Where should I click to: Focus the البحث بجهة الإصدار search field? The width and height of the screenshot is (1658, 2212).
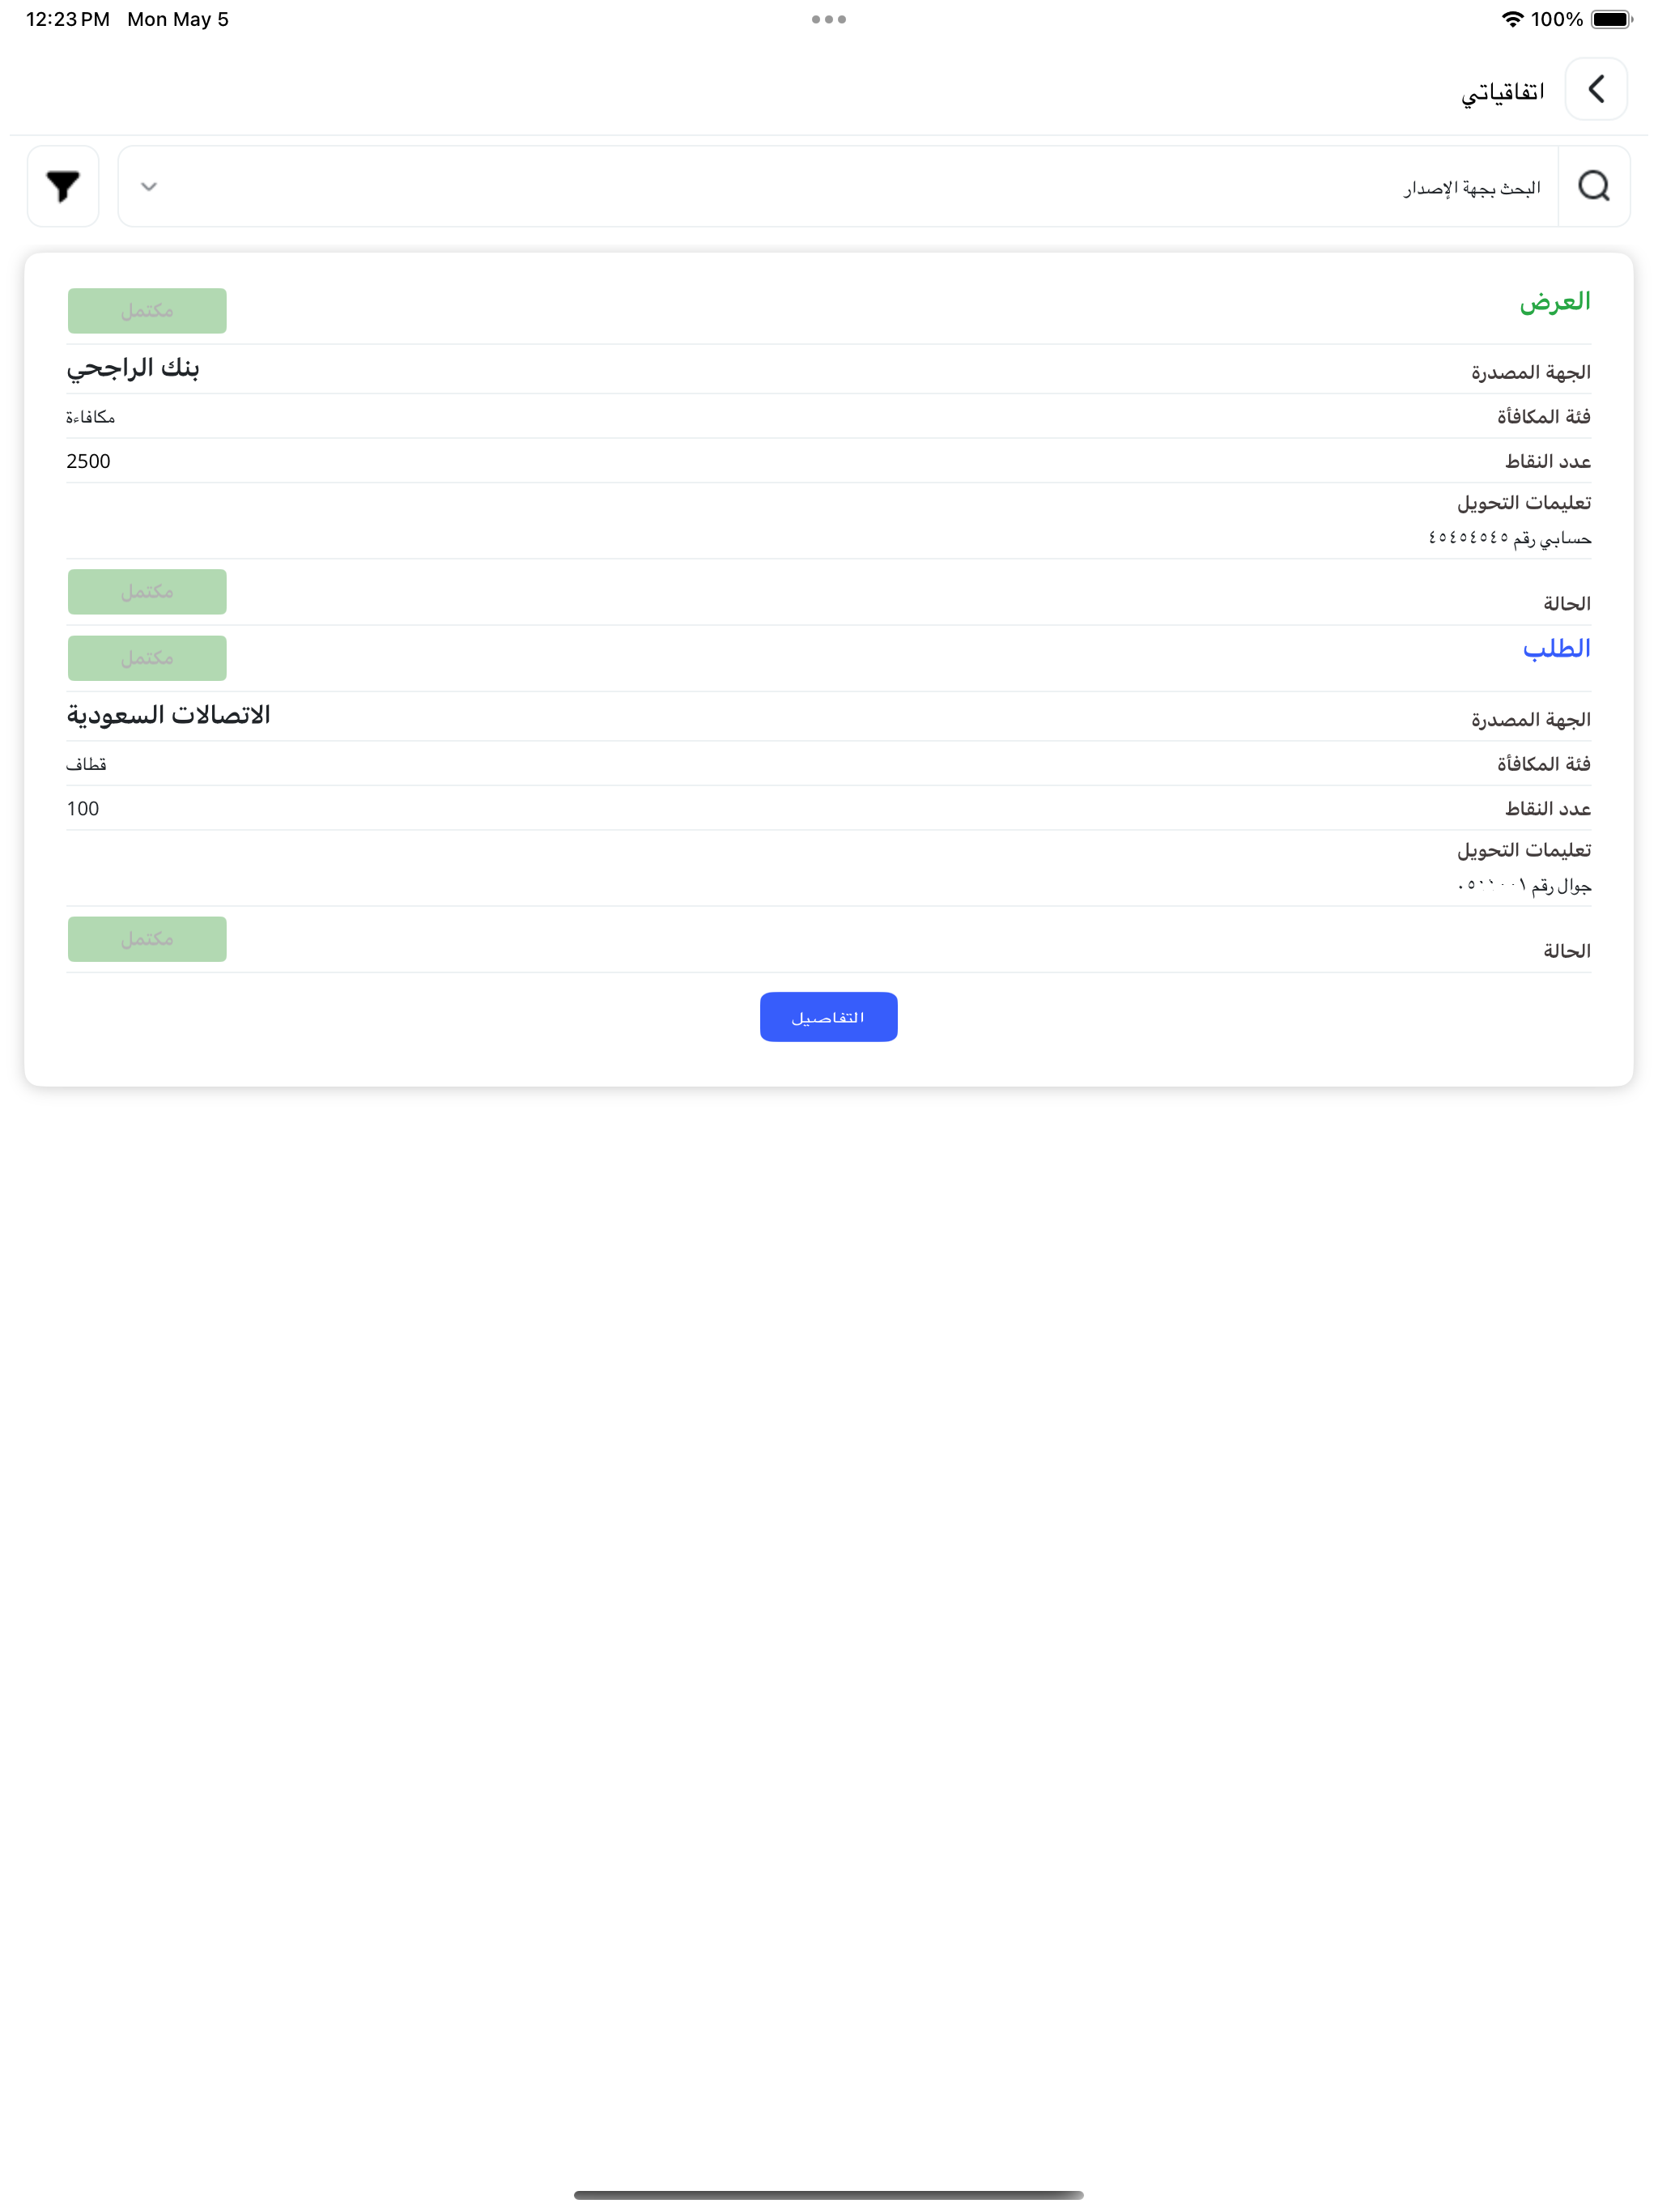coord(838,186)
